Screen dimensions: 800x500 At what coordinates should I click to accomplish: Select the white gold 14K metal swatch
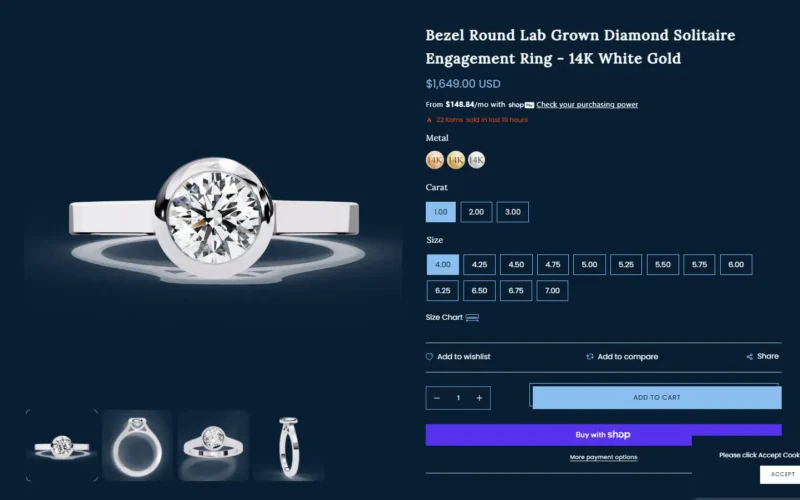tap(477, 160)
